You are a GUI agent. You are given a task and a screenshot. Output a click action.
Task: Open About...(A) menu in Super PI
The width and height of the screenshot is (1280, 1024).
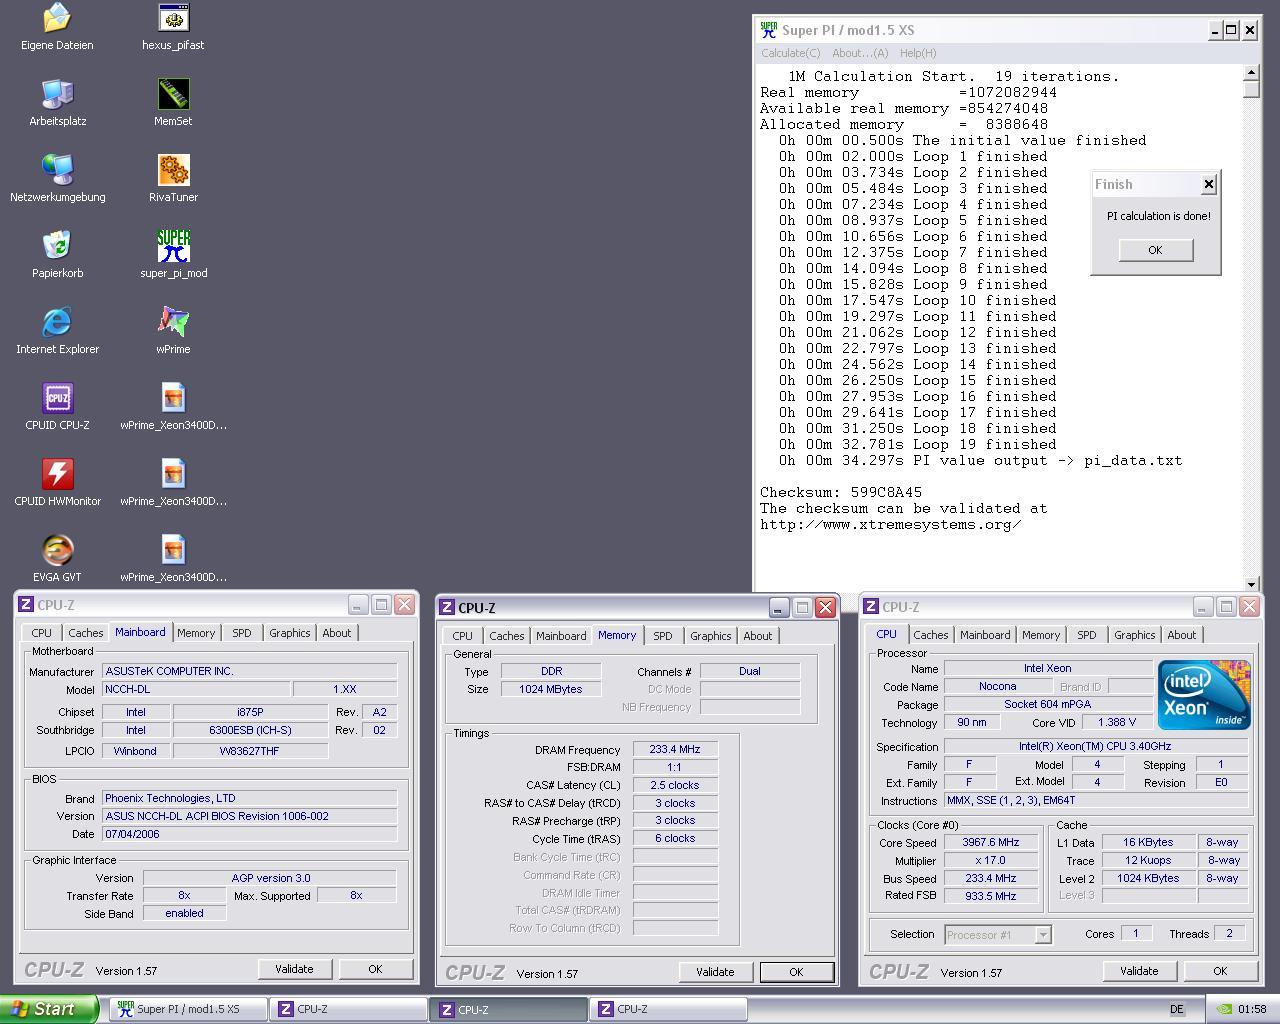(860, 53)
